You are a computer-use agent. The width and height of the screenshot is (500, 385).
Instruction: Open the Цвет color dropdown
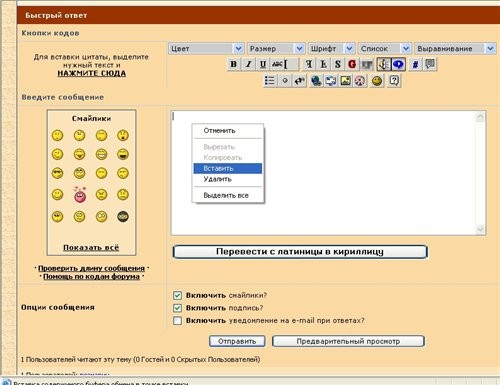tap(206, 49)
